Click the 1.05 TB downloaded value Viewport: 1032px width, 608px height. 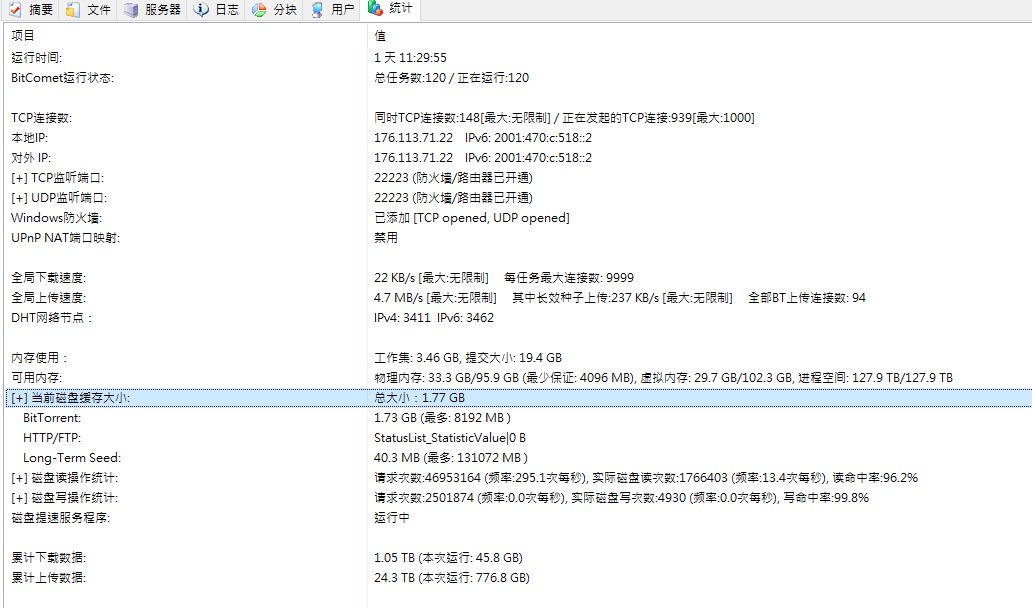point(448,558)
